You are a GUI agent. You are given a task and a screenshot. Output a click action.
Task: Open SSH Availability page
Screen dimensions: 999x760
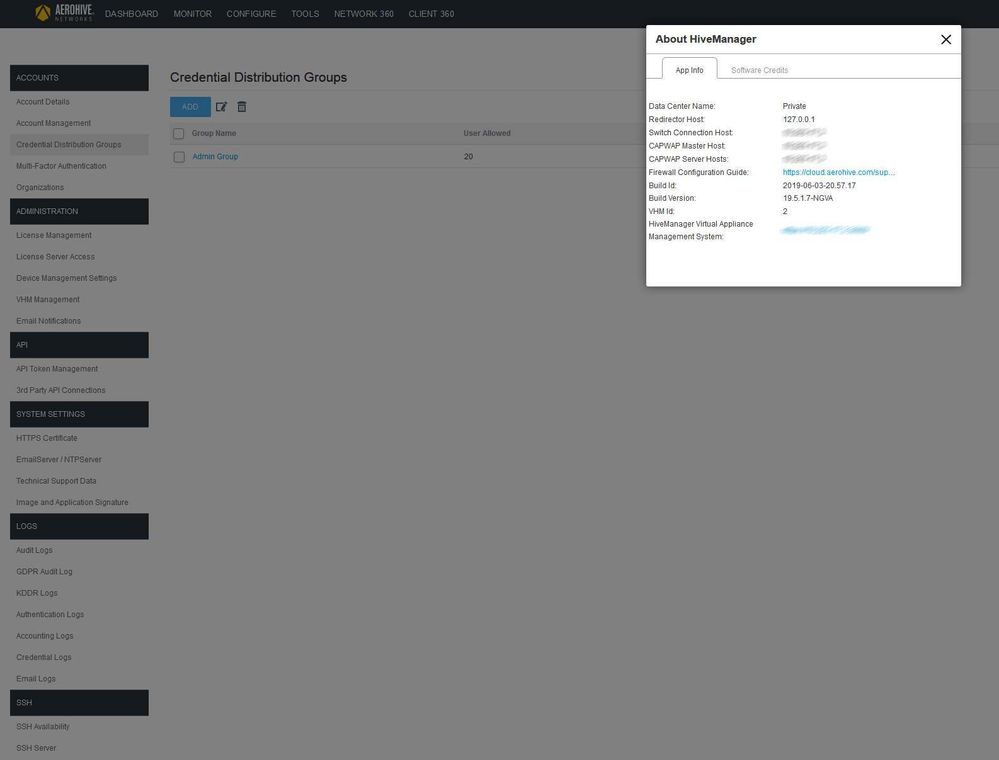pos(43,727)
